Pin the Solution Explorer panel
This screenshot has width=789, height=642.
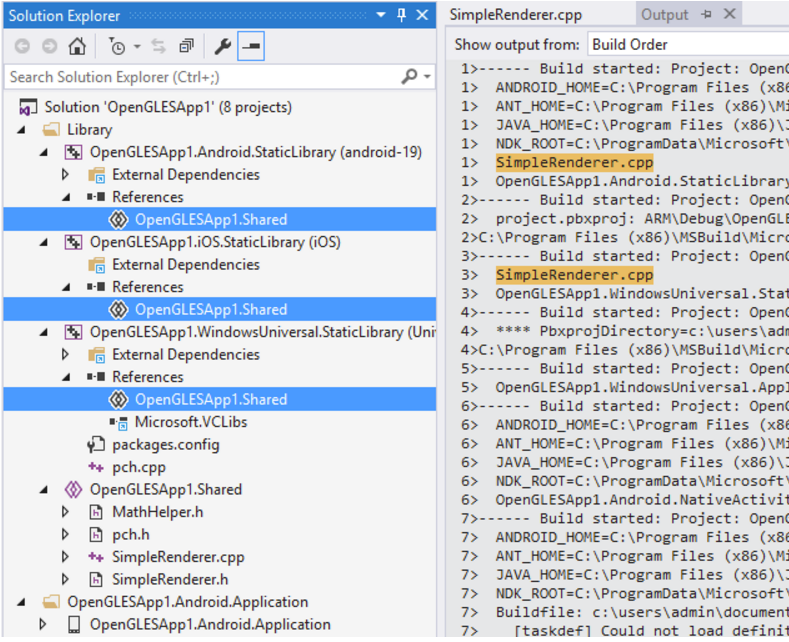402,15
